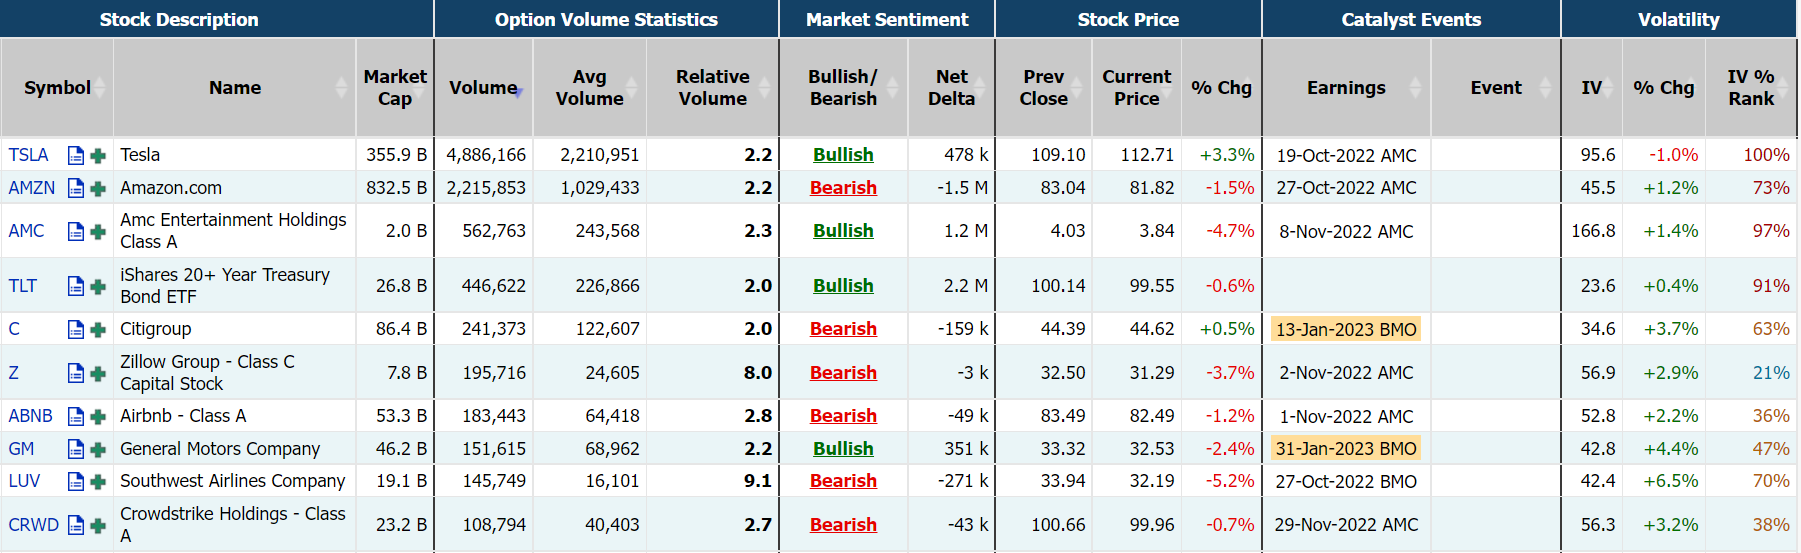Click the Option Volume Statistics header group
Viewport: 1801px width, 553px height.
[x=606, y=19]
